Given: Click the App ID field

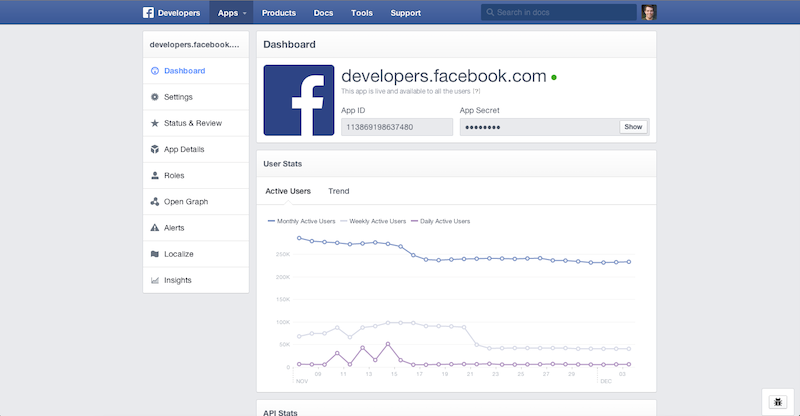Looking at the screenshot, I should click(x=397, y=127).
